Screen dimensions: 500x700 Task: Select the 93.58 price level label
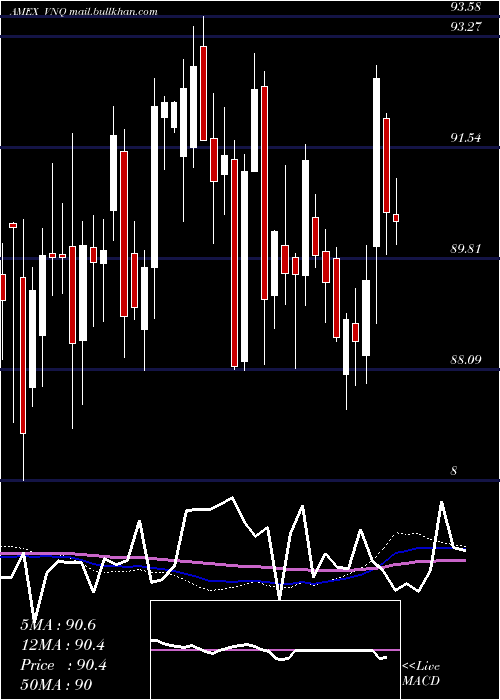466,7
